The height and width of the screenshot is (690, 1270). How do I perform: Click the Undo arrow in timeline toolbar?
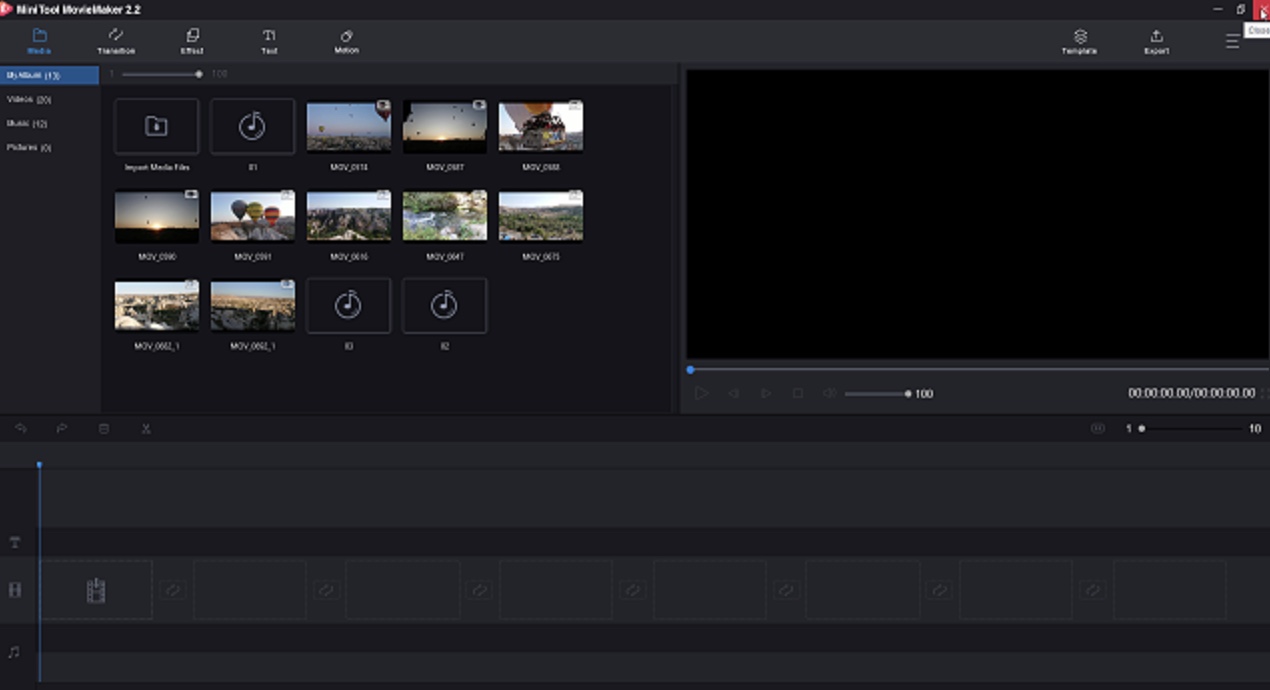21,428
